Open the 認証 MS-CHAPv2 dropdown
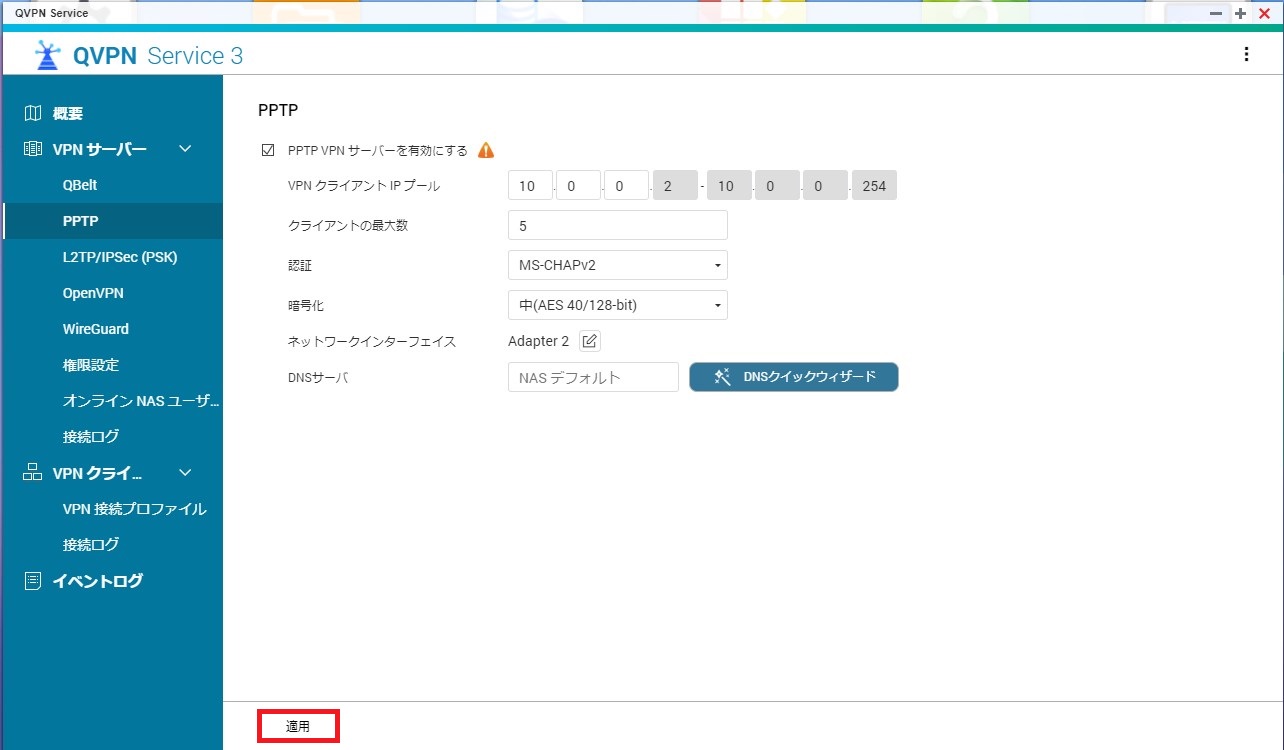 coord(617,265)
